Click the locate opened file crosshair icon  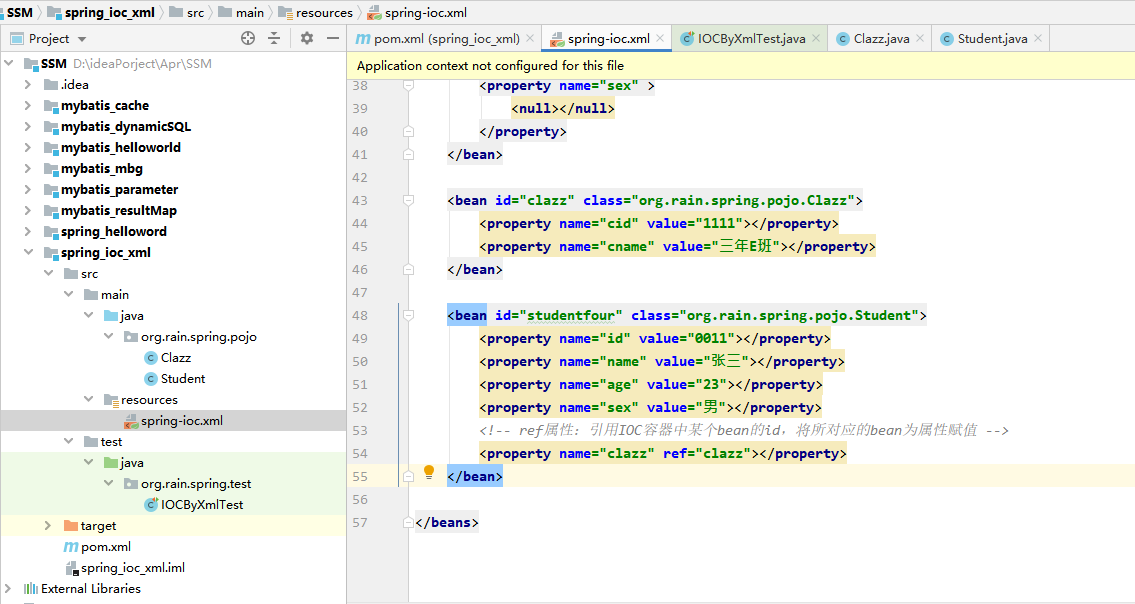[248, 38]
